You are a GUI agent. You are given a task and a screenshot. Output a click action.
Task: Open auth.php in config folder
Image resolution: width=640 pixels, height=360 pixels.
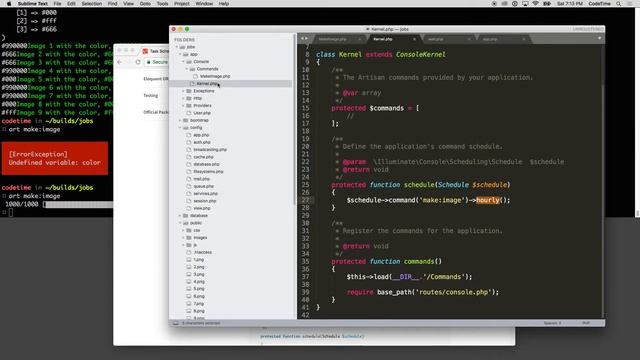pyautogui.click(x=202, y=142)
